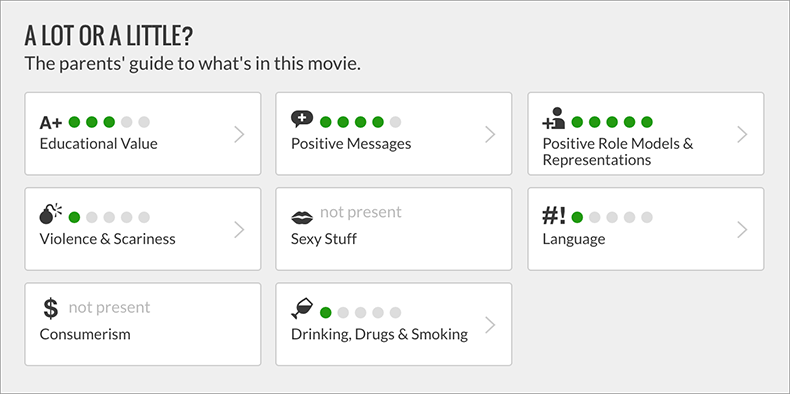Expand the Language card chevron arrow
The image size is (790, 394).
coord(742,230)
